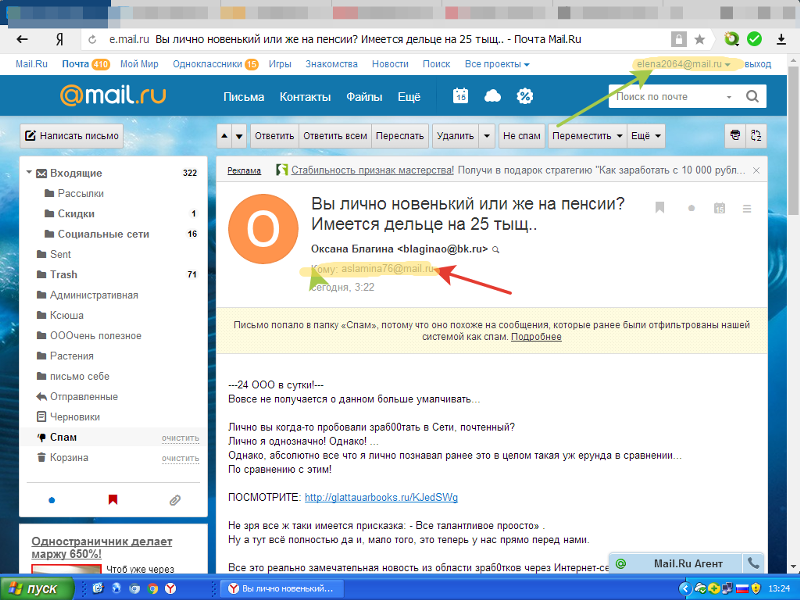The image size is (800, 600).
Task: Expand hidden tray icons arrow
Action: (686, 588)
